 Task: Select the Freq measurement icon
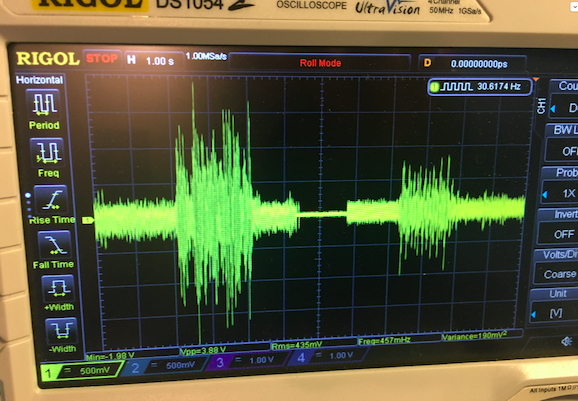pos(47,152)
